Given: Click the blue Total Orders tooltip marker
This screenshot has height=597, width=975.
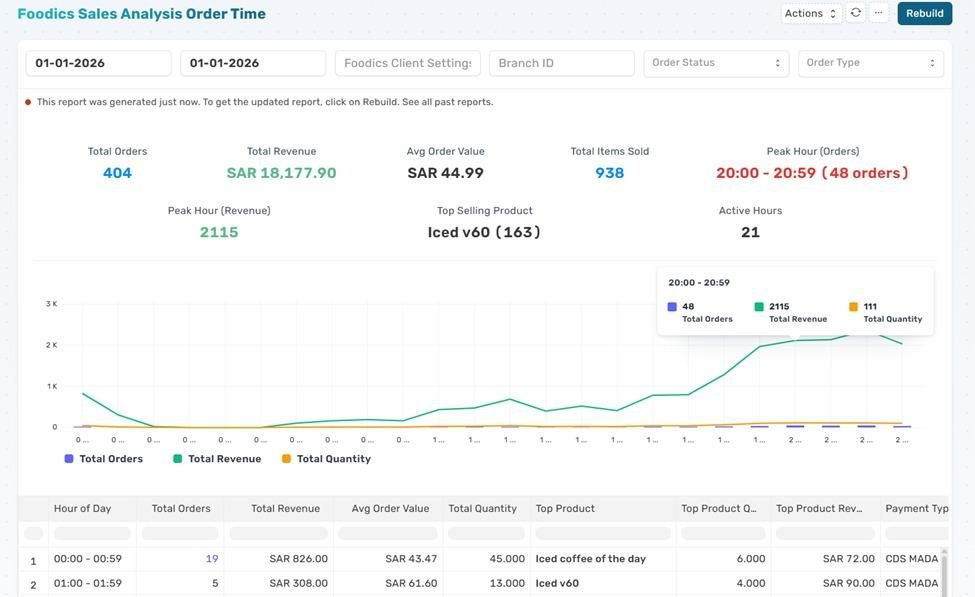Looking at the screenshot, I should [x=672, y=307].
